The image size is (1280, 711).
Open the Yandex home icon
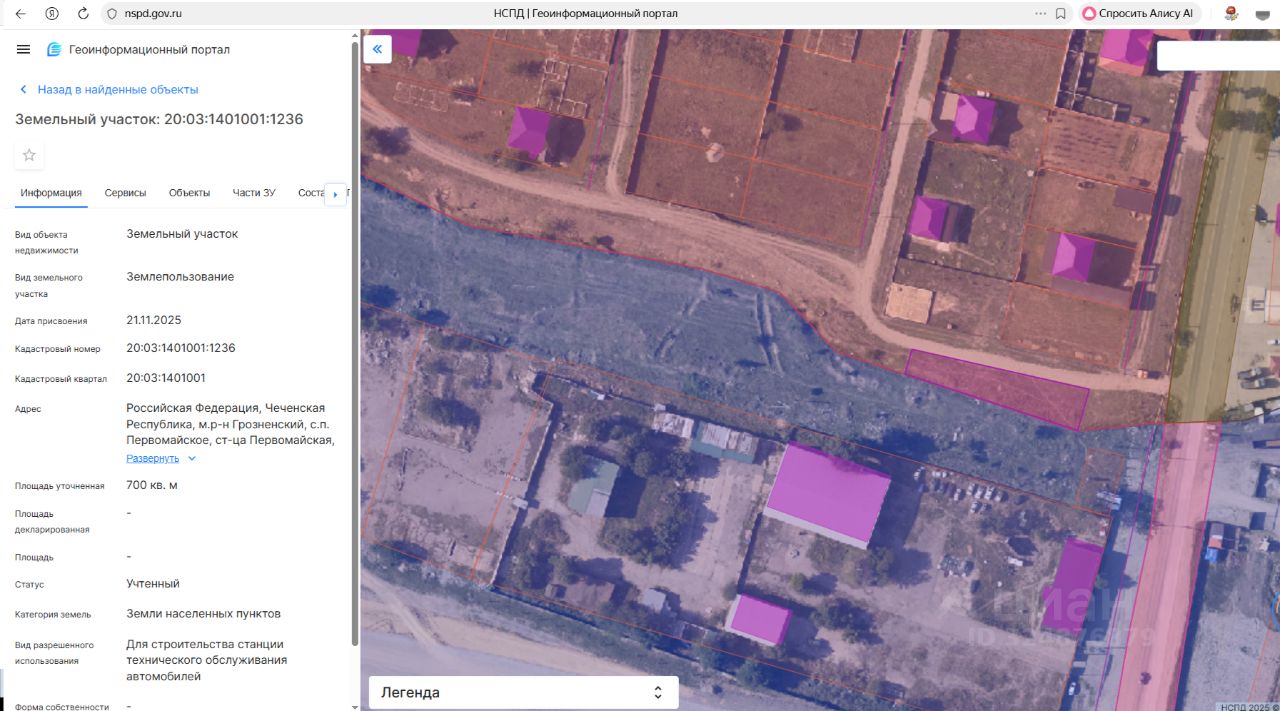pyautogui.click(x=51, y=14)
